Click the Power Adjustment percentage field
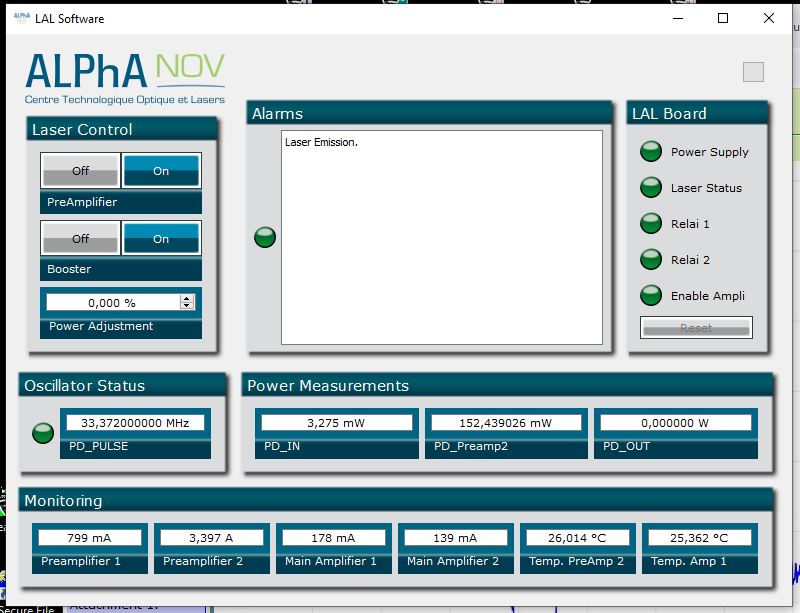 coord(112,302)
